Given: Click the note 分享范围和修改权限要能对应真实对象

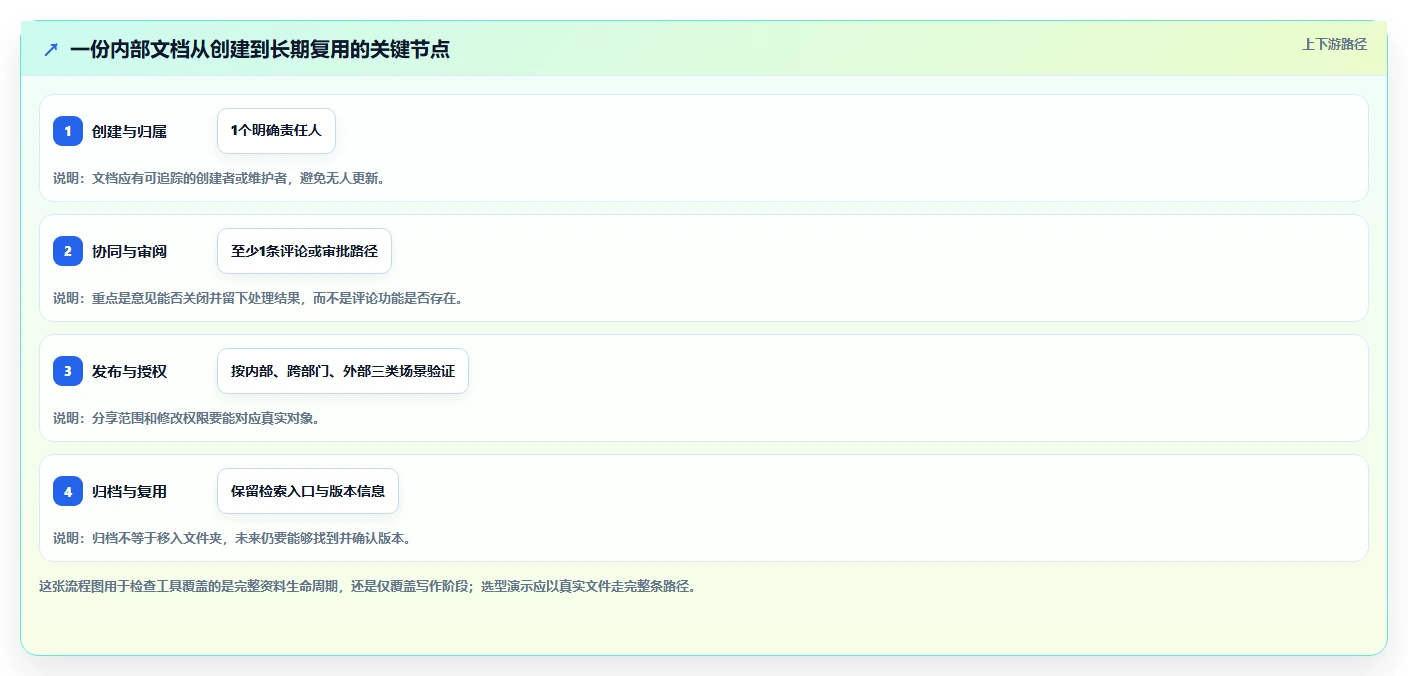Looking at the screenshot, I should pos(186,418).
